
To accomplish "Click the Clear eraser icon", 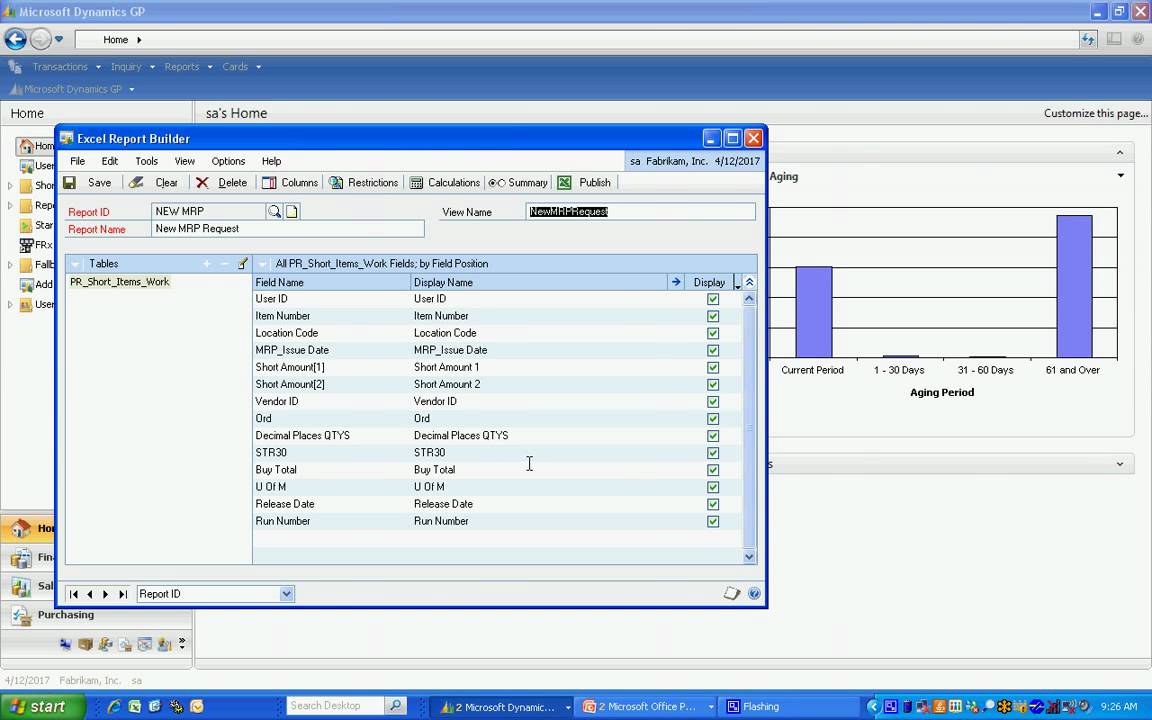I will click(x=136, y=182).
